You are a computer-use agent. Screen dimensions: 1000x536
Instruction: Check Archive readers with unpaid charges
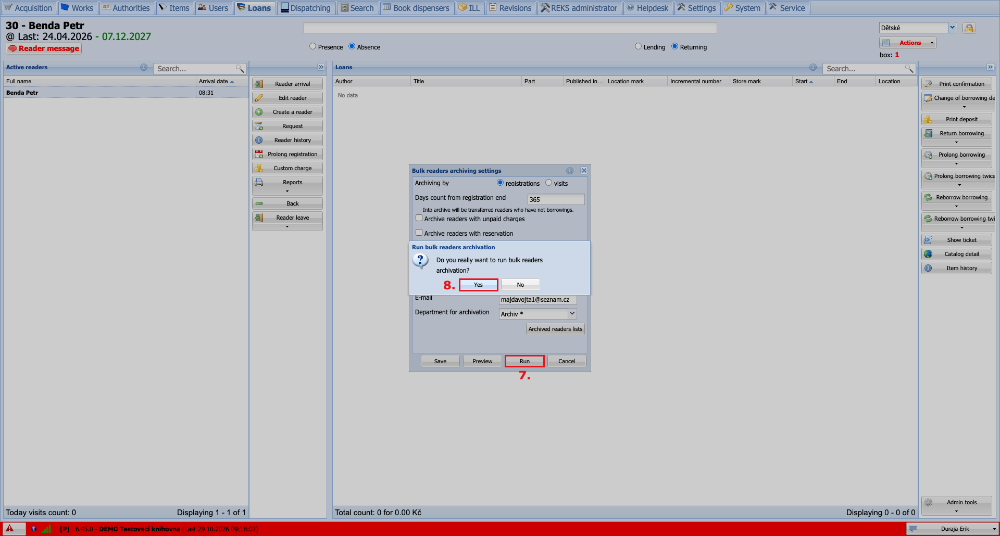coord(419,218)
